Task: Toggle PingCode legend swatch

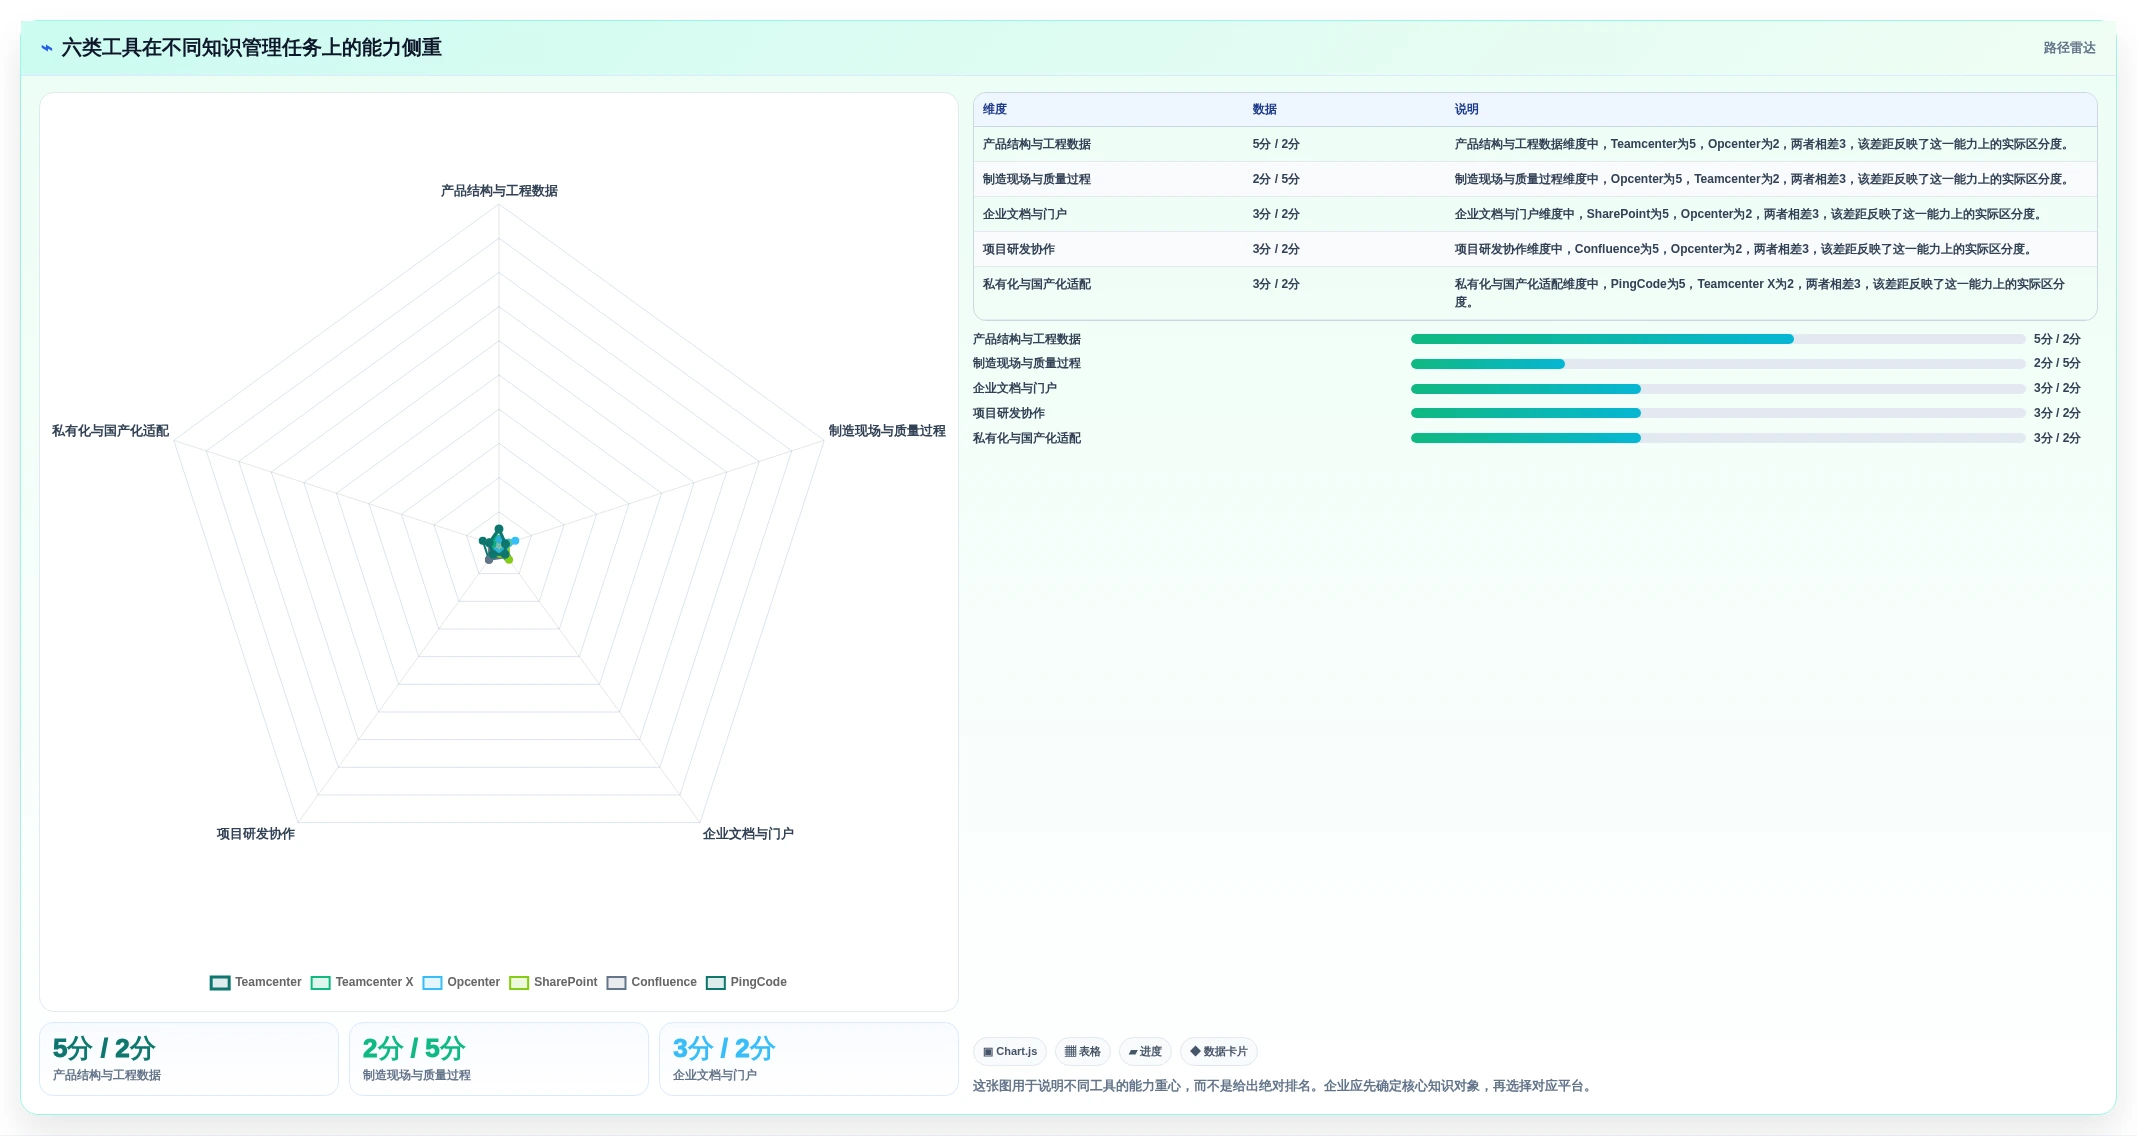Action: 716,983
